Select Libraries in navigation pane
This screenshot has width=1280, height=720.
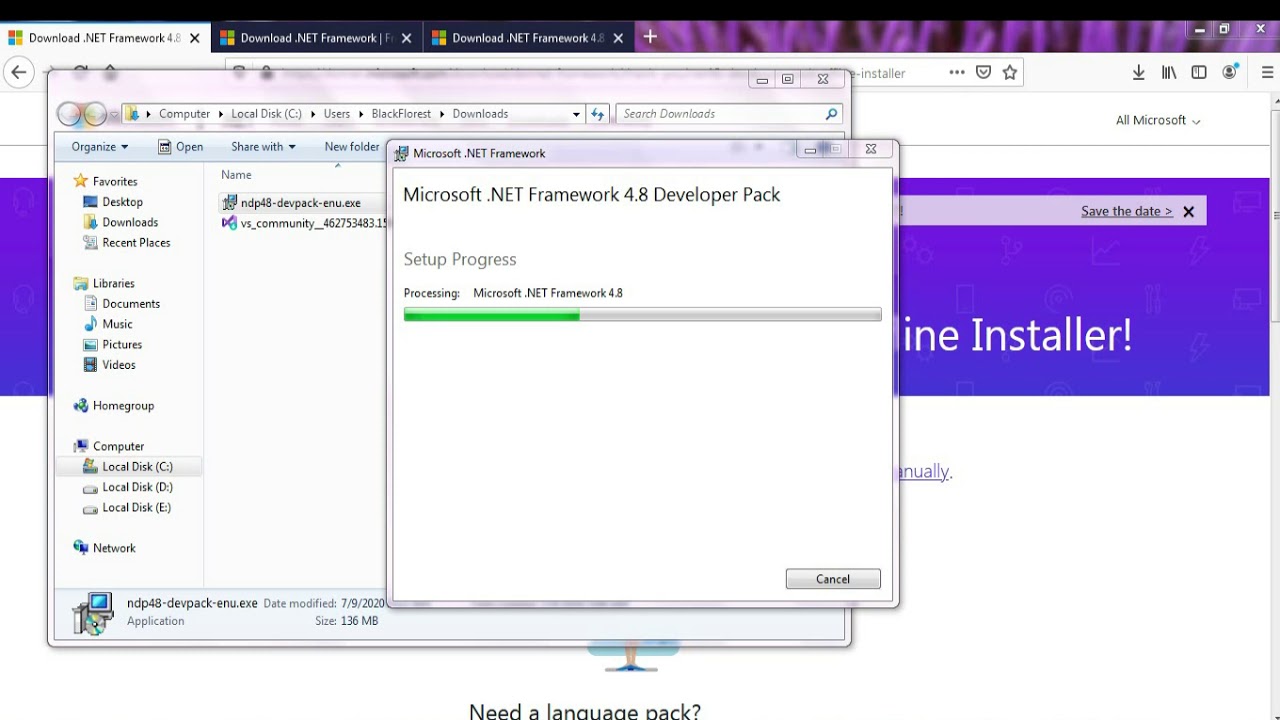113,283
